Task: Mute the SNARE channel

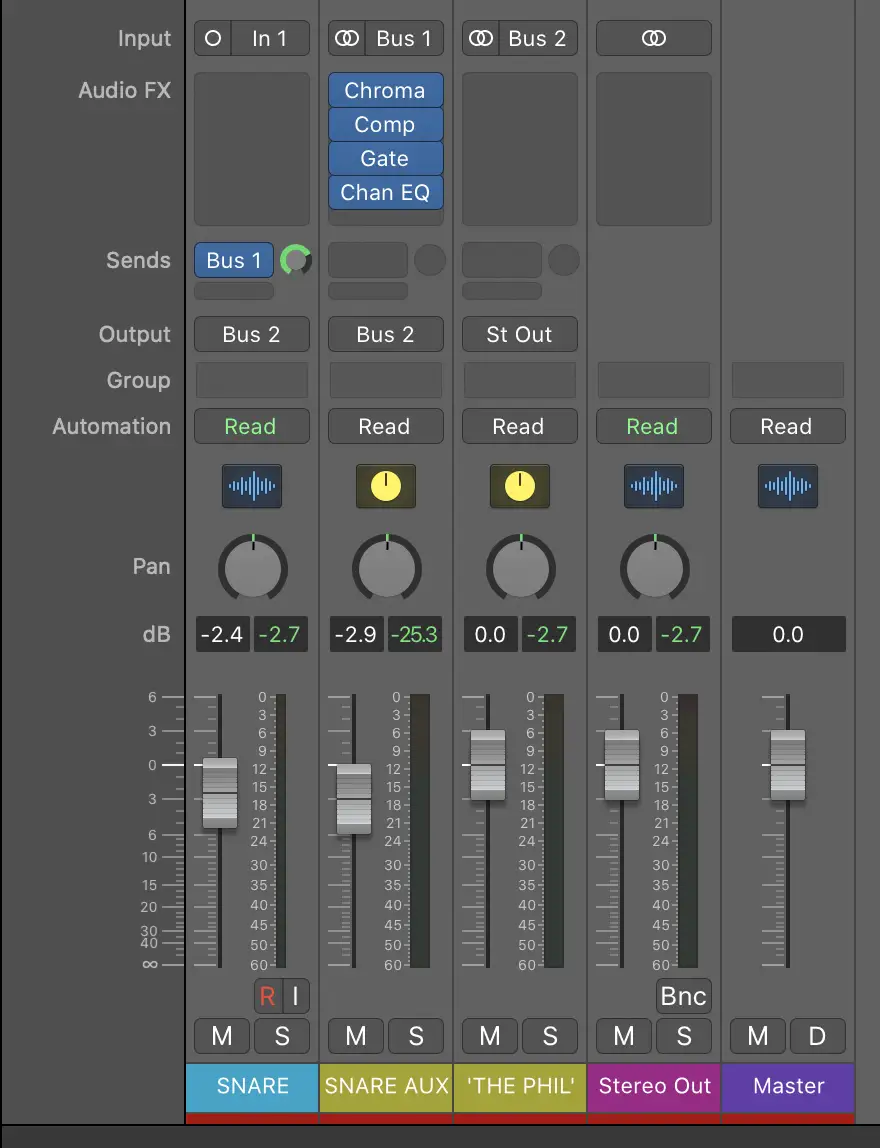Action: [221, 1037]
